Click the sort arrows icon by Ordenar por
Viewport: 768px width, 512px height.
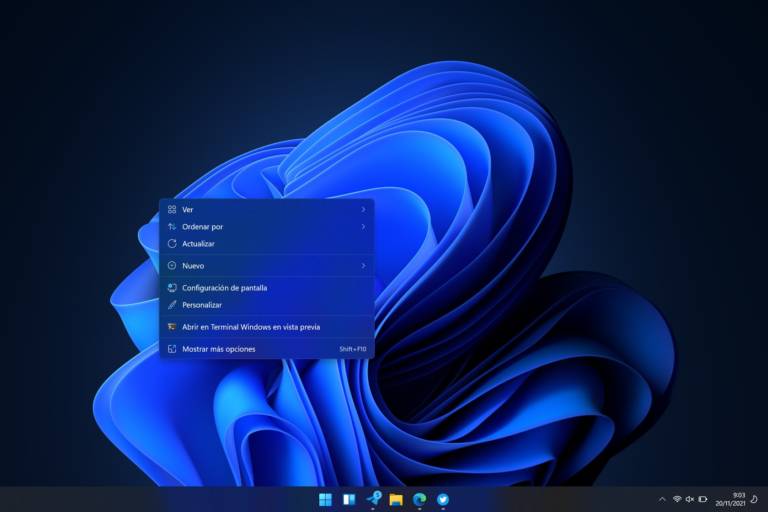[x=172, y=227]
